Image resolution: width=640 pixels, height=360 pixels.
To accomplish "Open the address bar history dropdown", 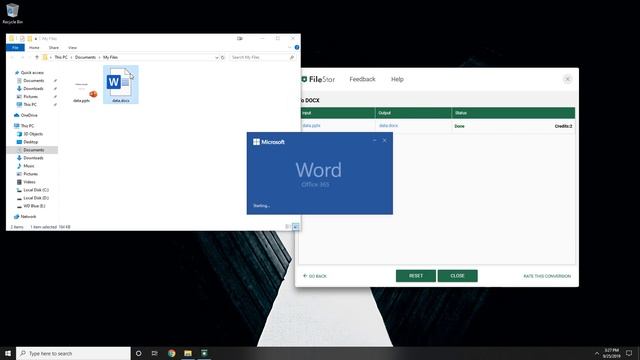I will click(x=217, y=58).
